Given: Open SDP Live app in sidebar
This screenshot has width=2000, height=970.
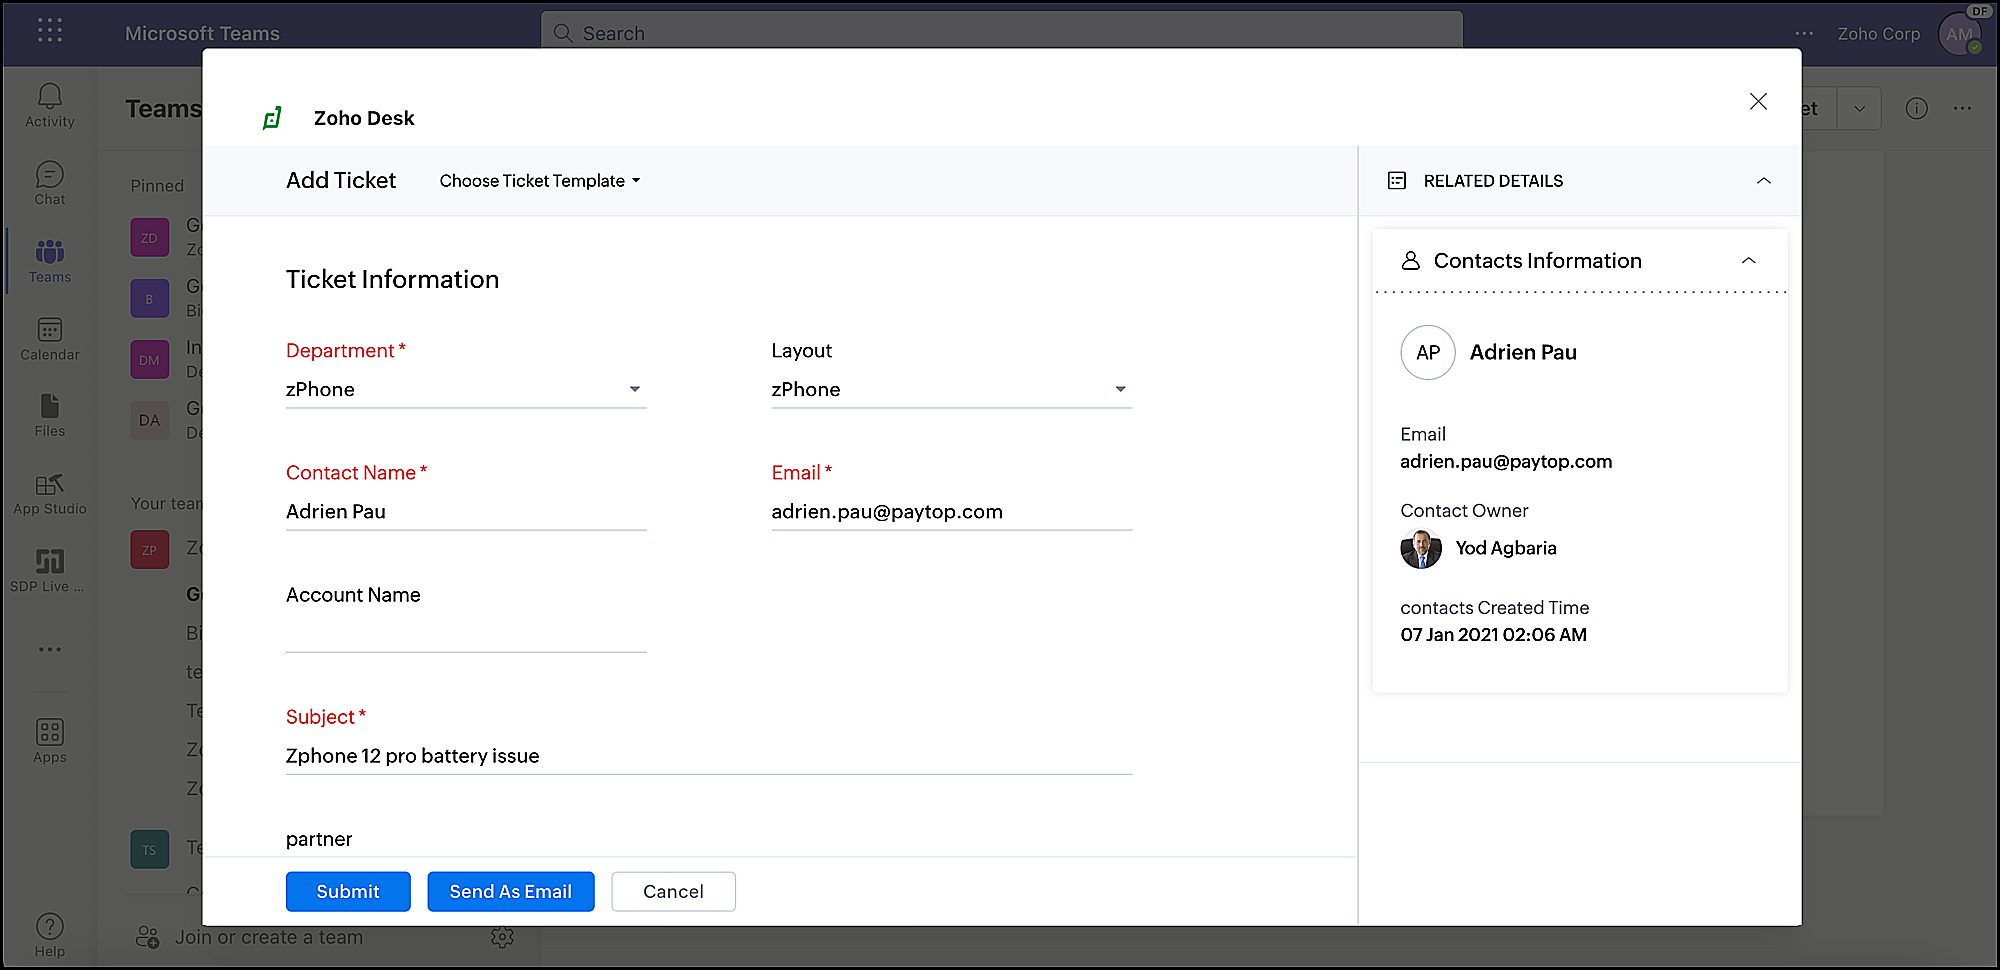Looking at the screenshot, I should point(50,571).
